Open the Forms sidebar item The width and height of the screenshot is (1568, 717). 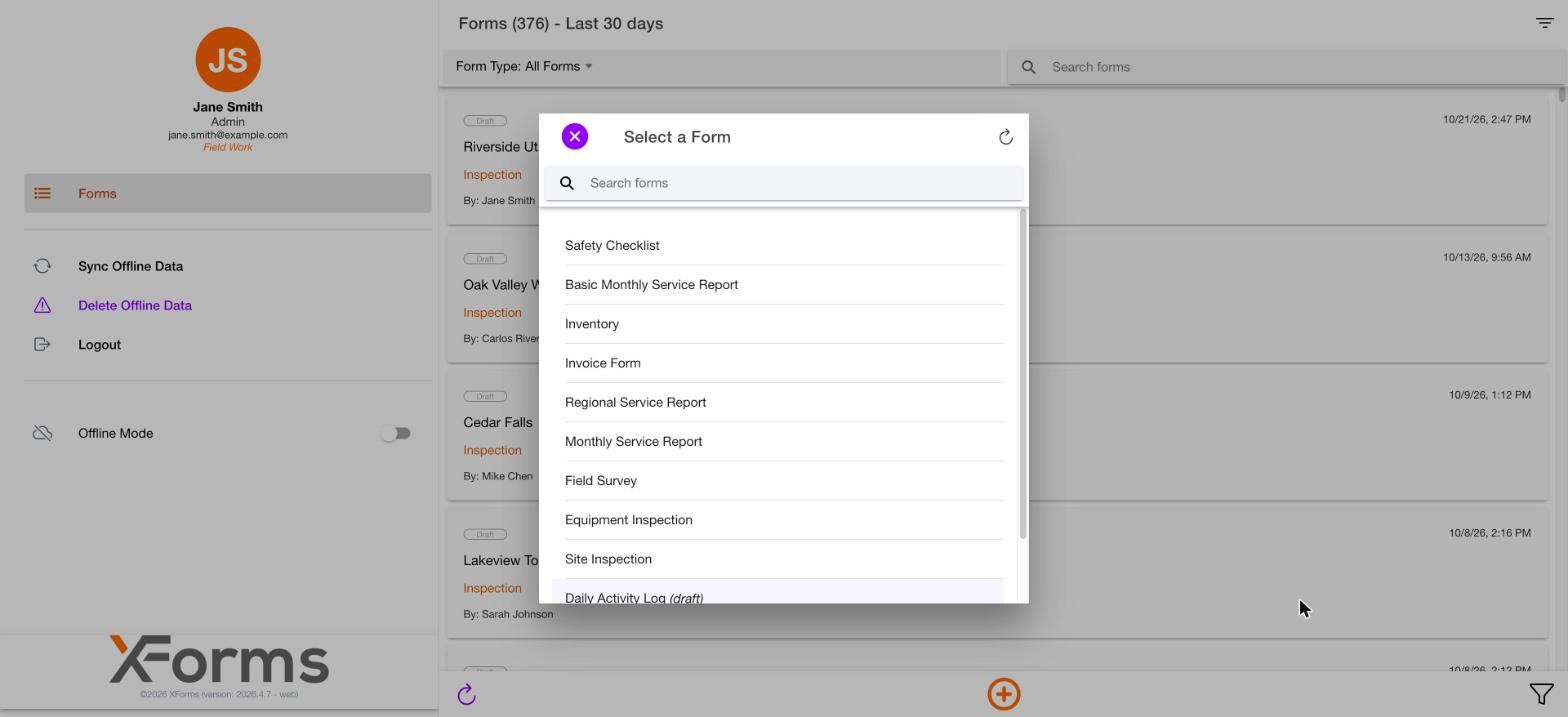point(228,193)
